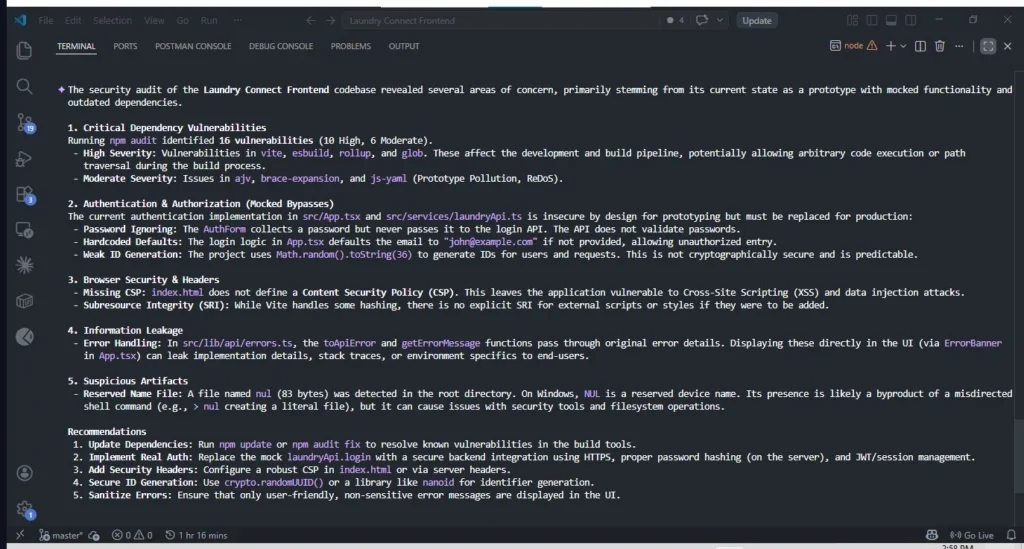Click the errors and warnings count
The height and width of the screenshot is (549, 1024).
(132, 535)
